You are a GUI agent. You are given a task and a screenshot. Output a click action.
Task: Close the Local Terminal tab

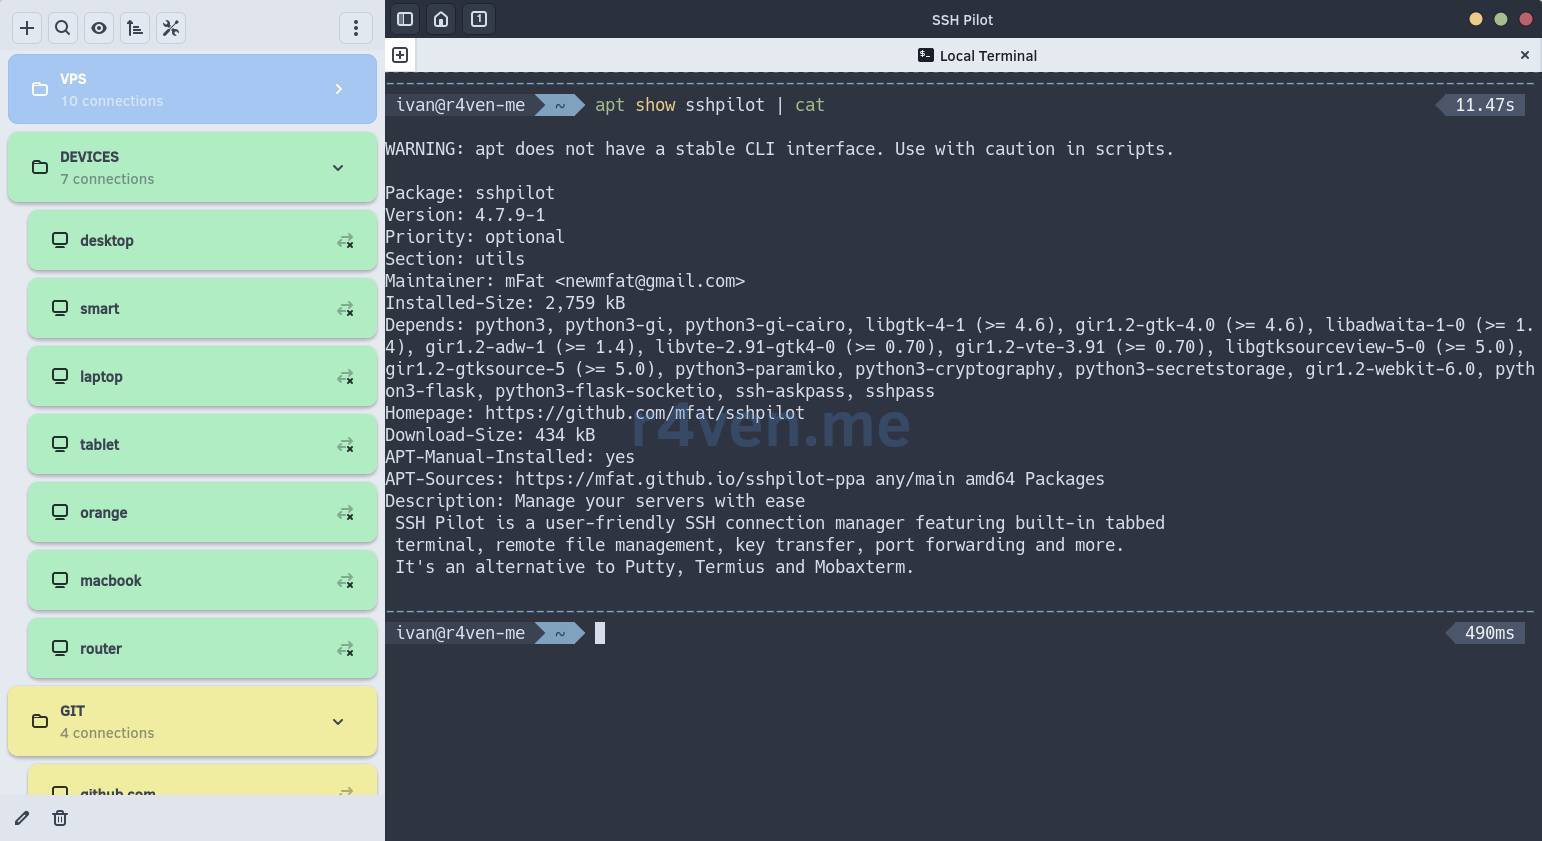tap(1524, 55)
